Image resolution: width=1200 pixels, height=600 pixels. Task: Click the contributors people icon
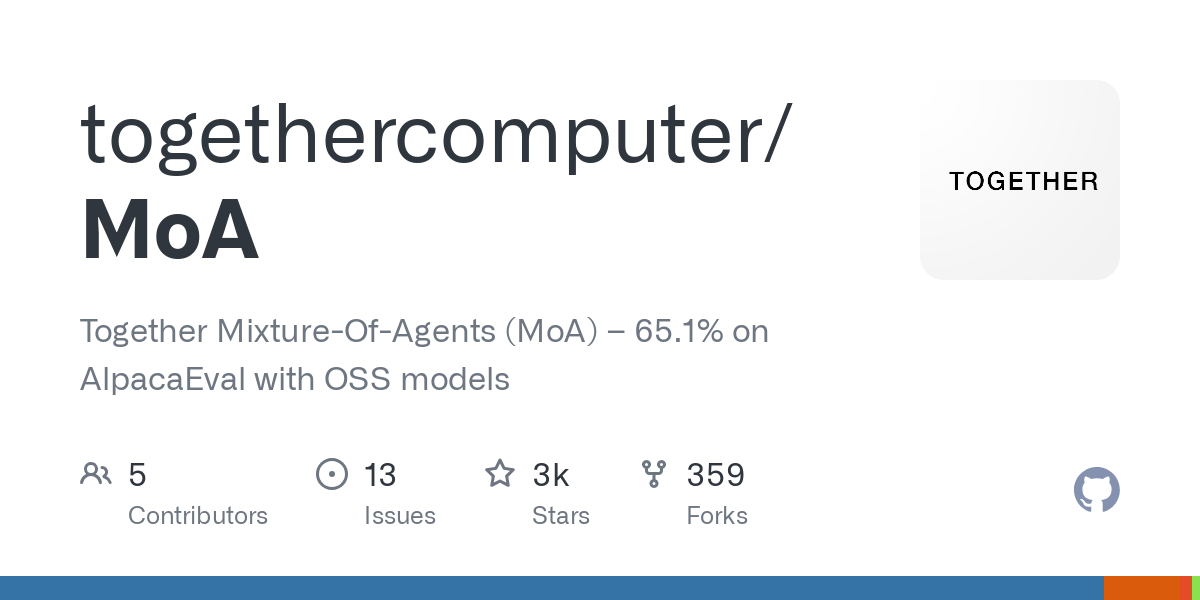(96, 474)
